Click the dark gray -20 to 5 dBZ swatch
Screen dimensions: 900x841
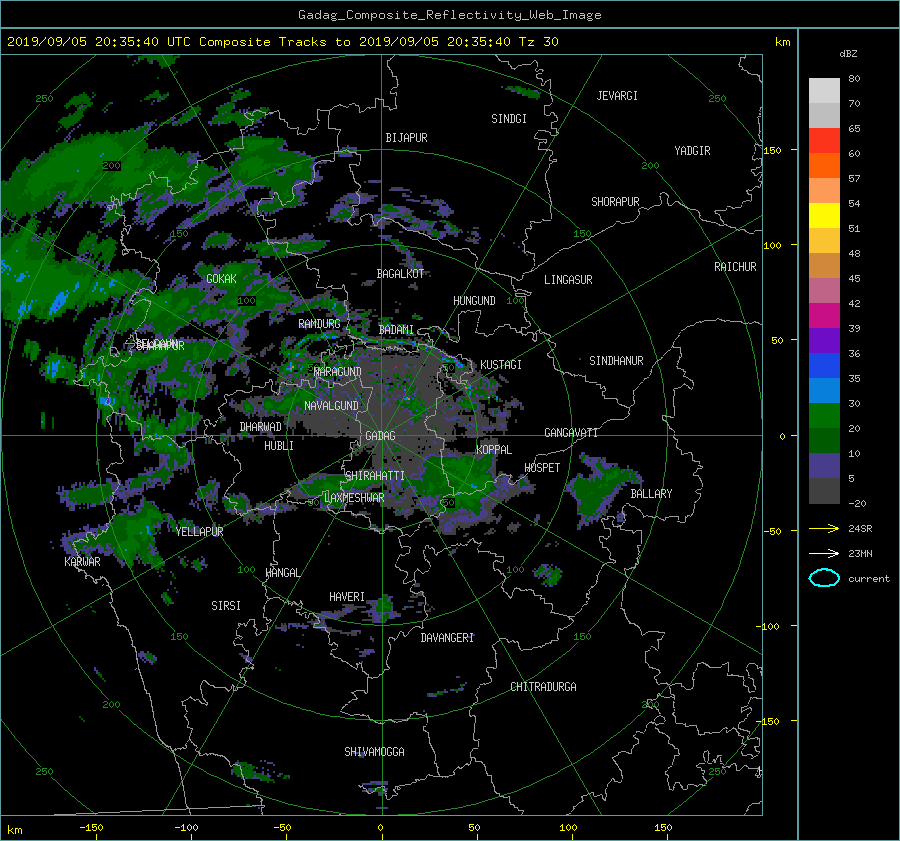pos(824,491)
